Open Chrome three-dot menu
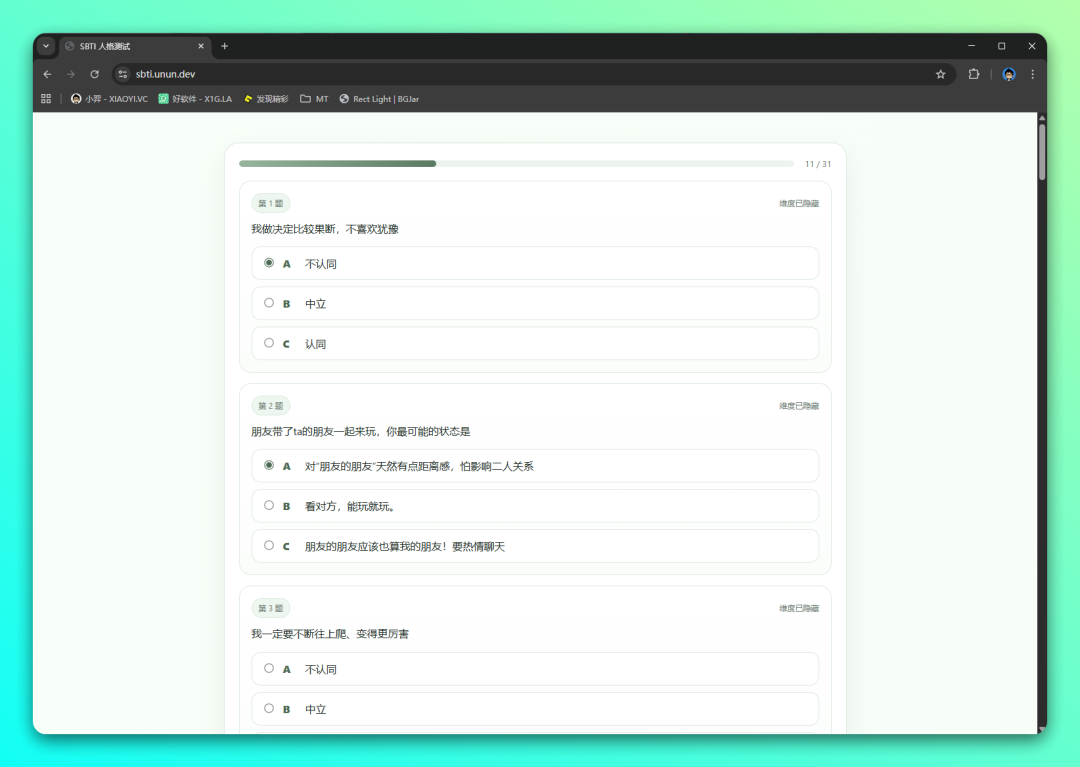The image size is (1080, 767). pos(1033,74)
